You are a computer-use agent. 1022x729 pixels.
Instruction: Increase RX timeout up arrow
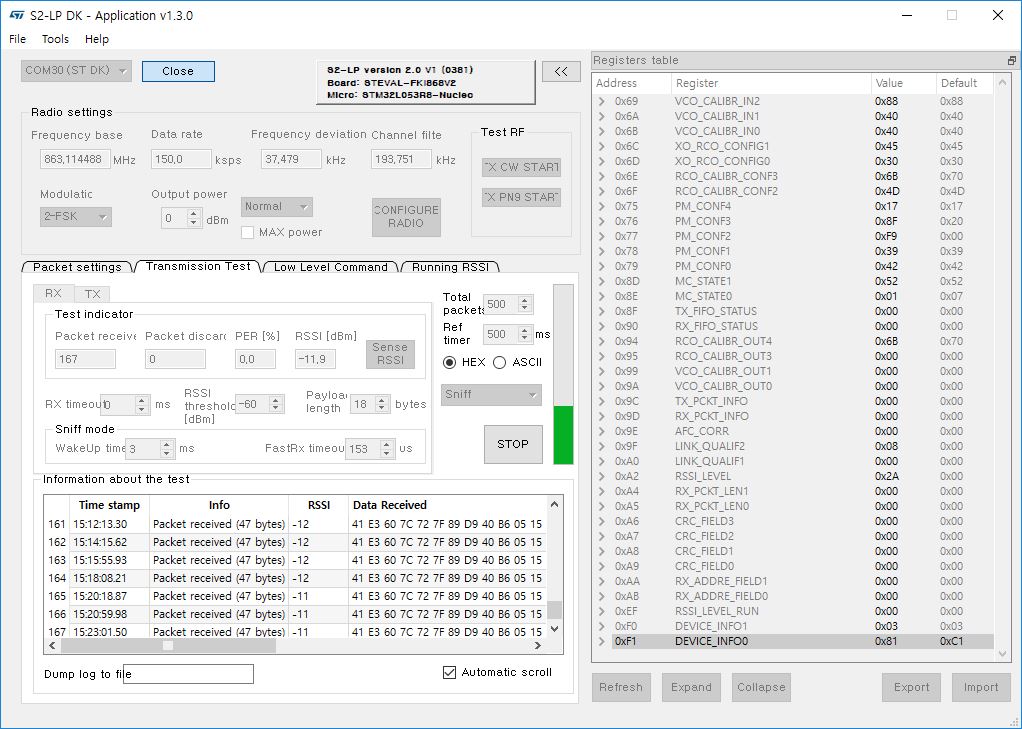pyautogui.click(x=142, y=400)
